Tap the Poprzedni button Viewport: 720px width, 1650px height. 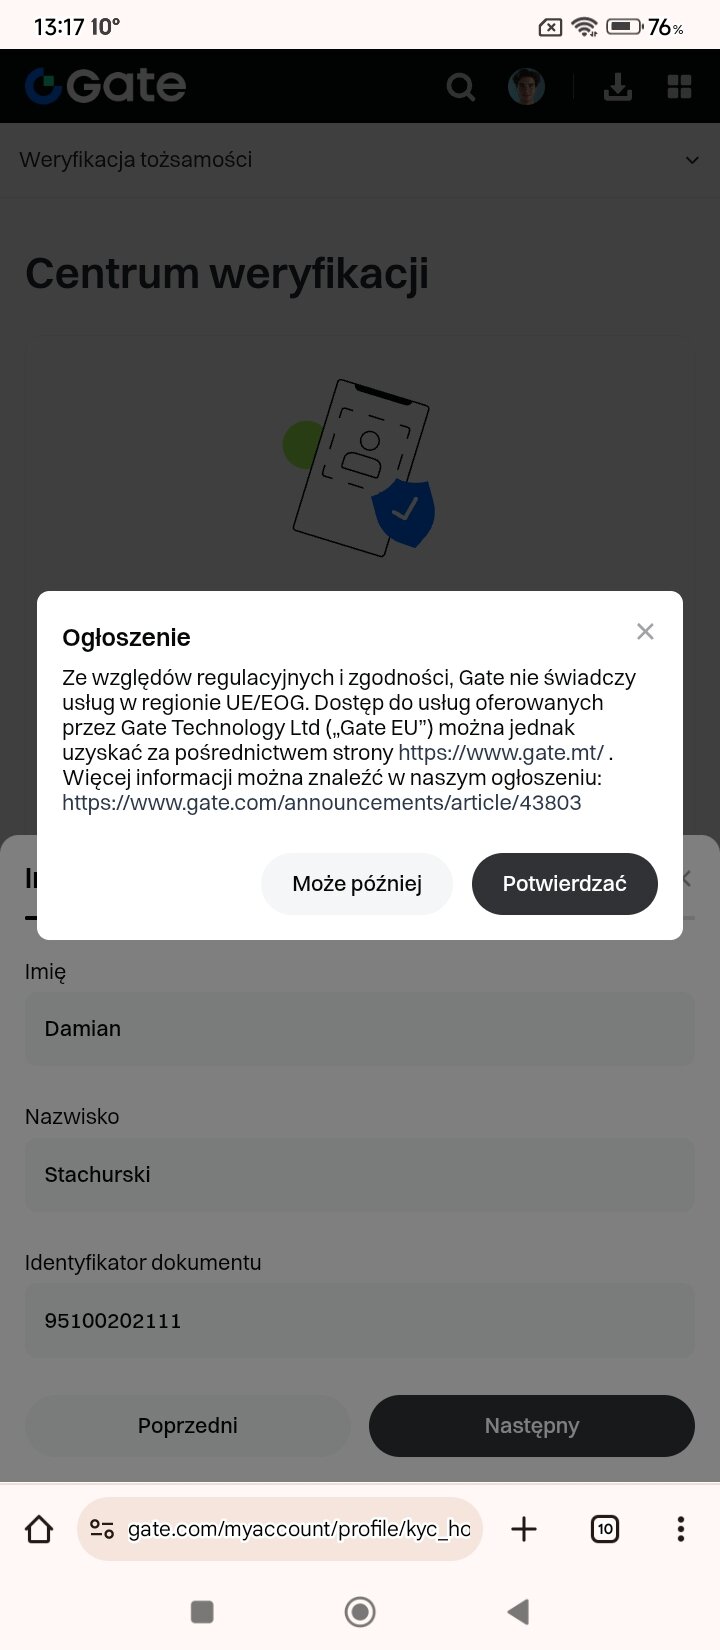(x=188, y=1426)
